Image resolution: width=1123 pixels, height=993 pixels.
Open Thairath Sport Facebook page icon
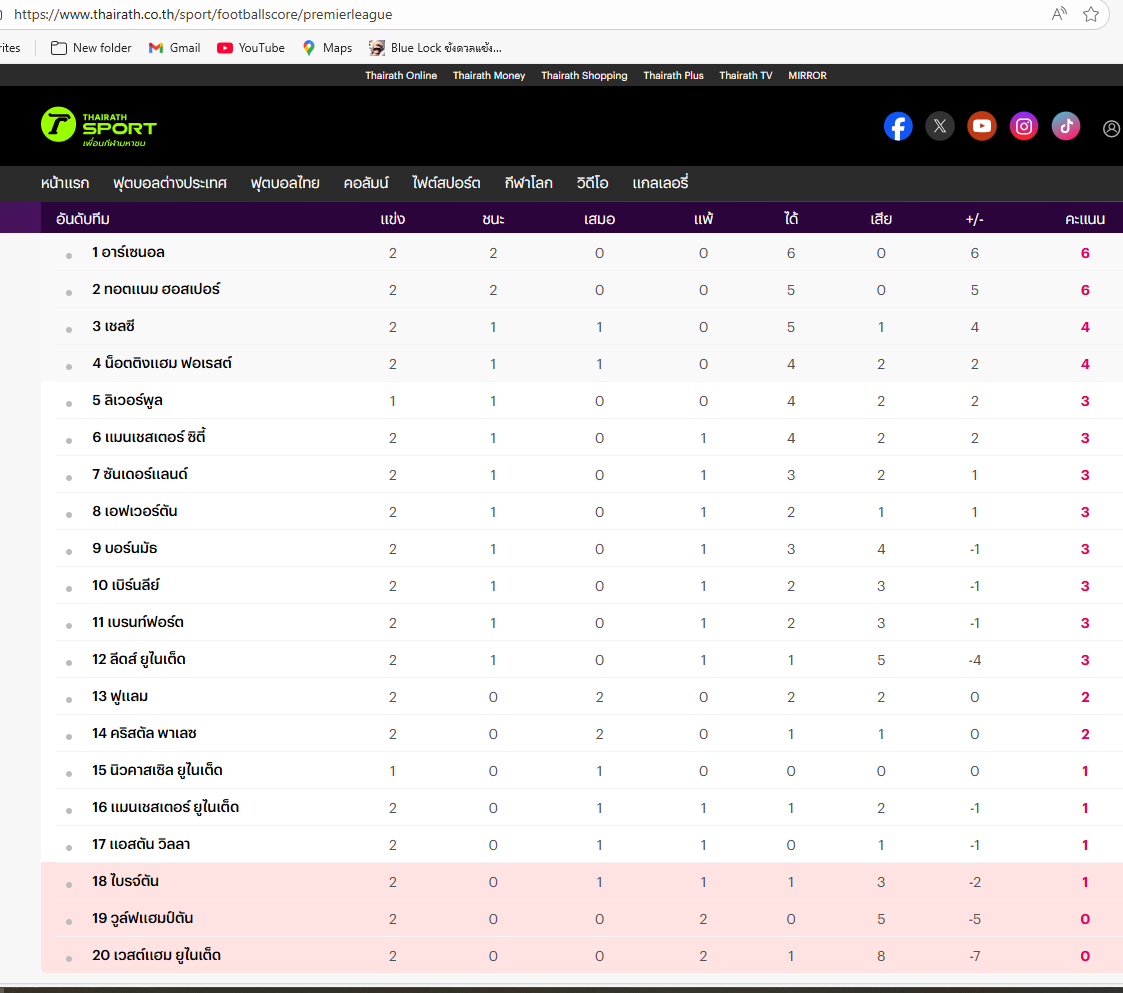point(898,127)
